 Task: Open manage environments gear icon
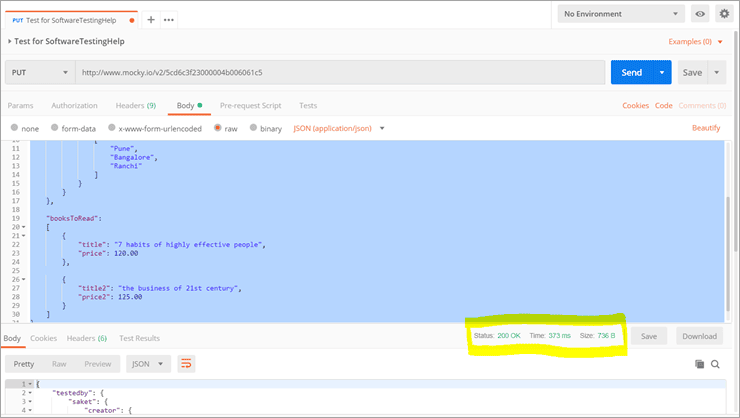point(723,14)
